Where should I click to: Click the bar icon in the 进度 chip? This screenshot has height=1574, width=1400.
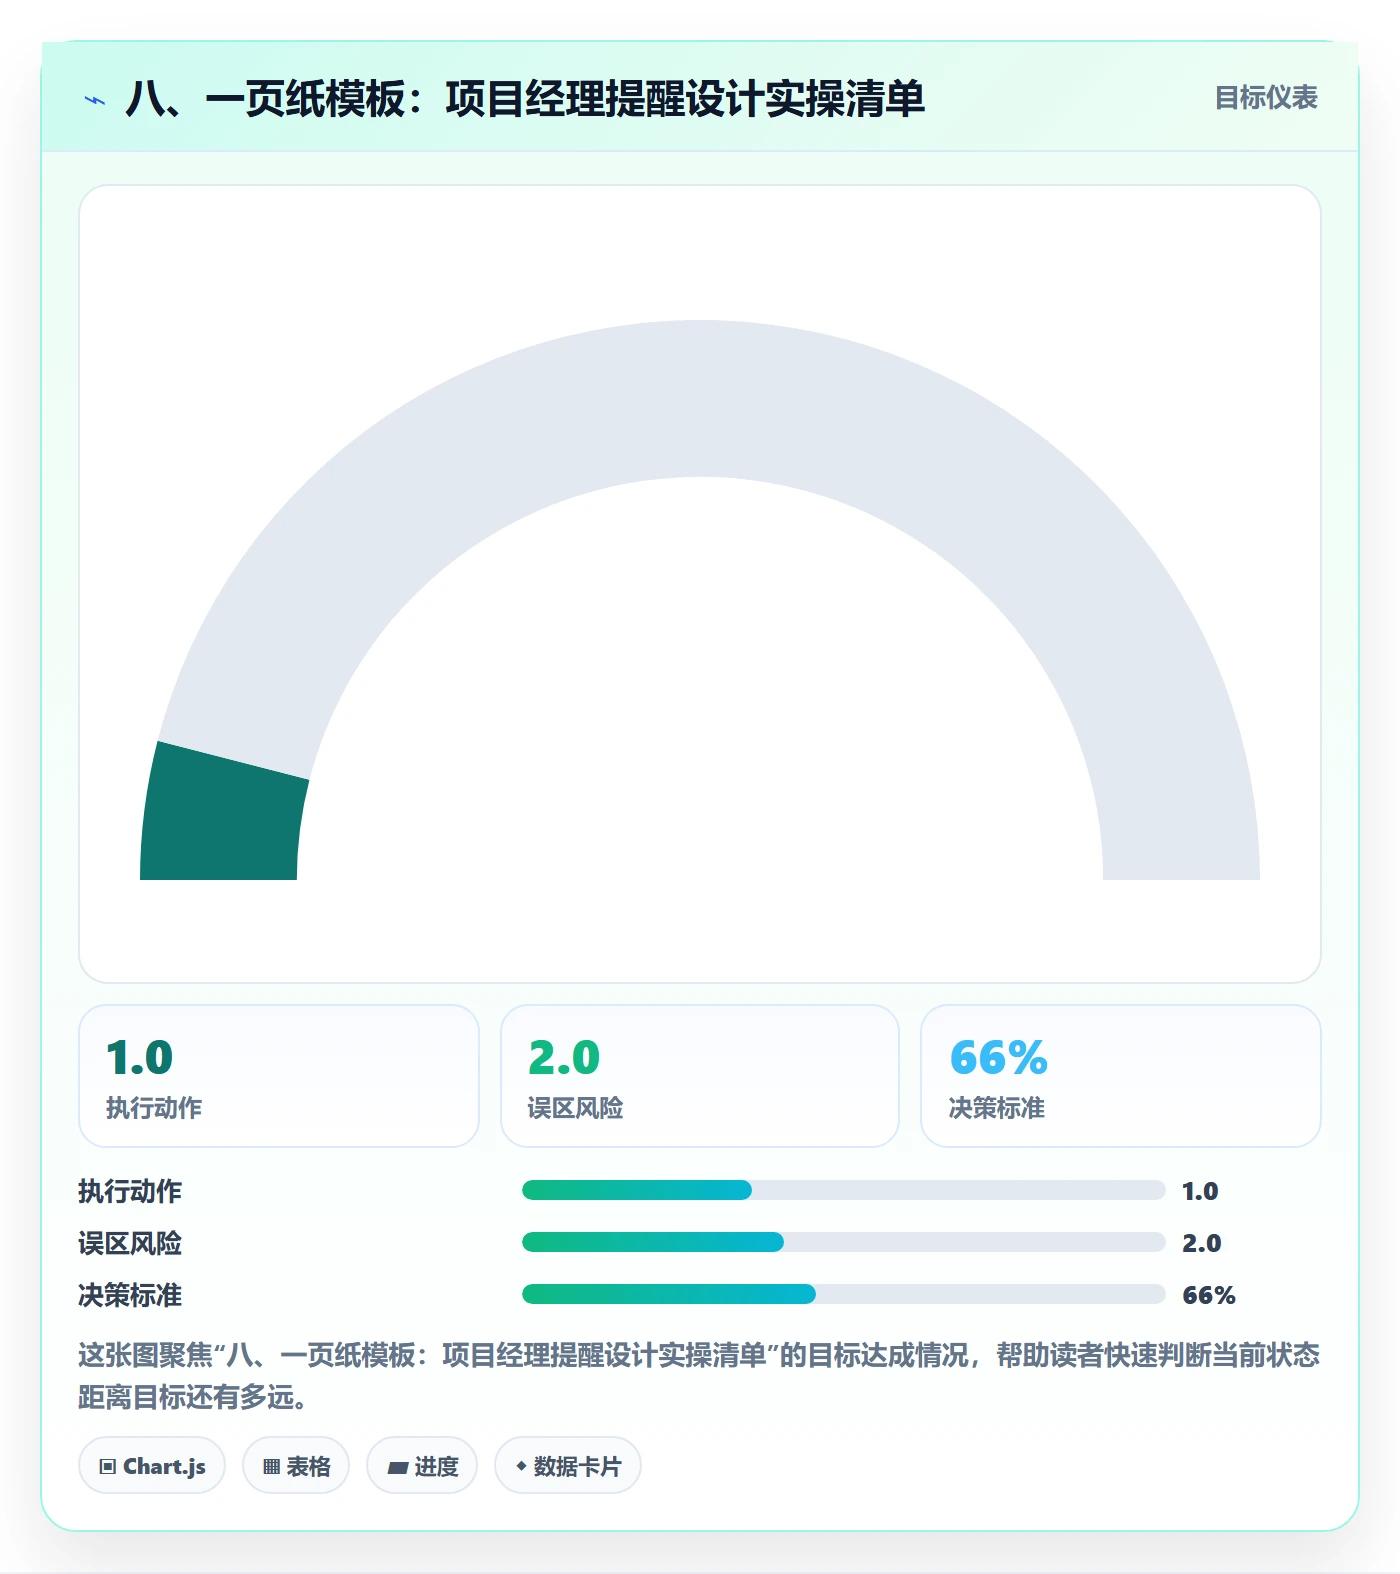pos(398,1468)
